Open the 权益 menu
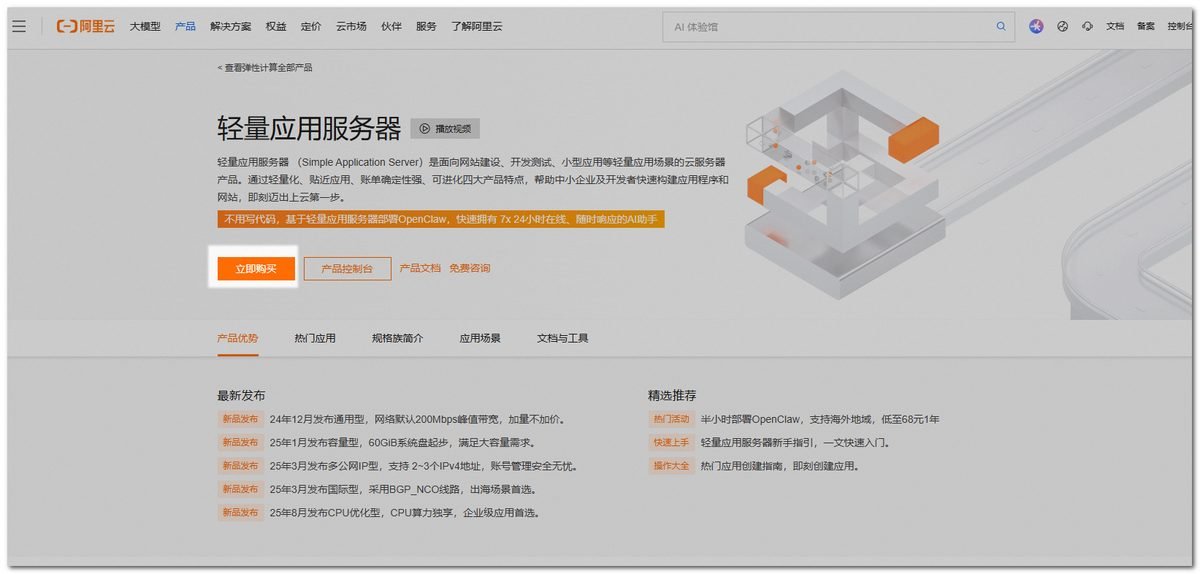 (276, 26)
